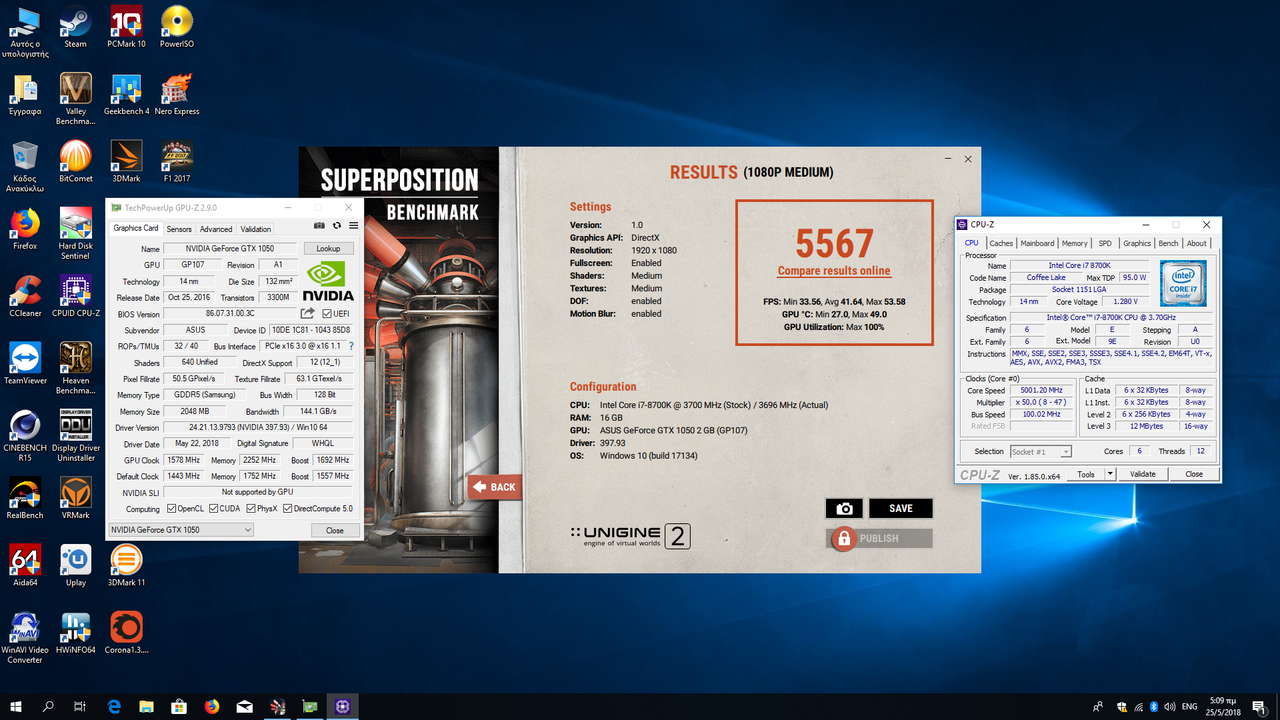Open the Corona benchmark desktop icon
The height and width of the screenshot is (720, 1280).
pos(126,632)
